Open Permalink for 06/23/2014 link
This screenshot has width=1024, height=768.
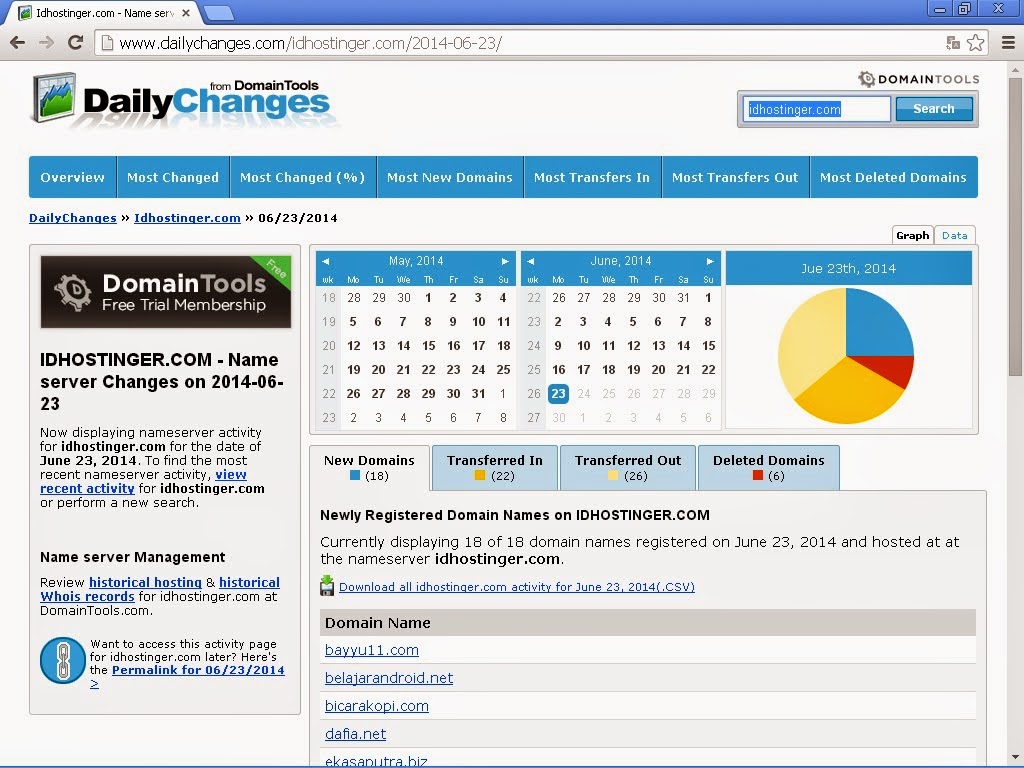(198, 670)
